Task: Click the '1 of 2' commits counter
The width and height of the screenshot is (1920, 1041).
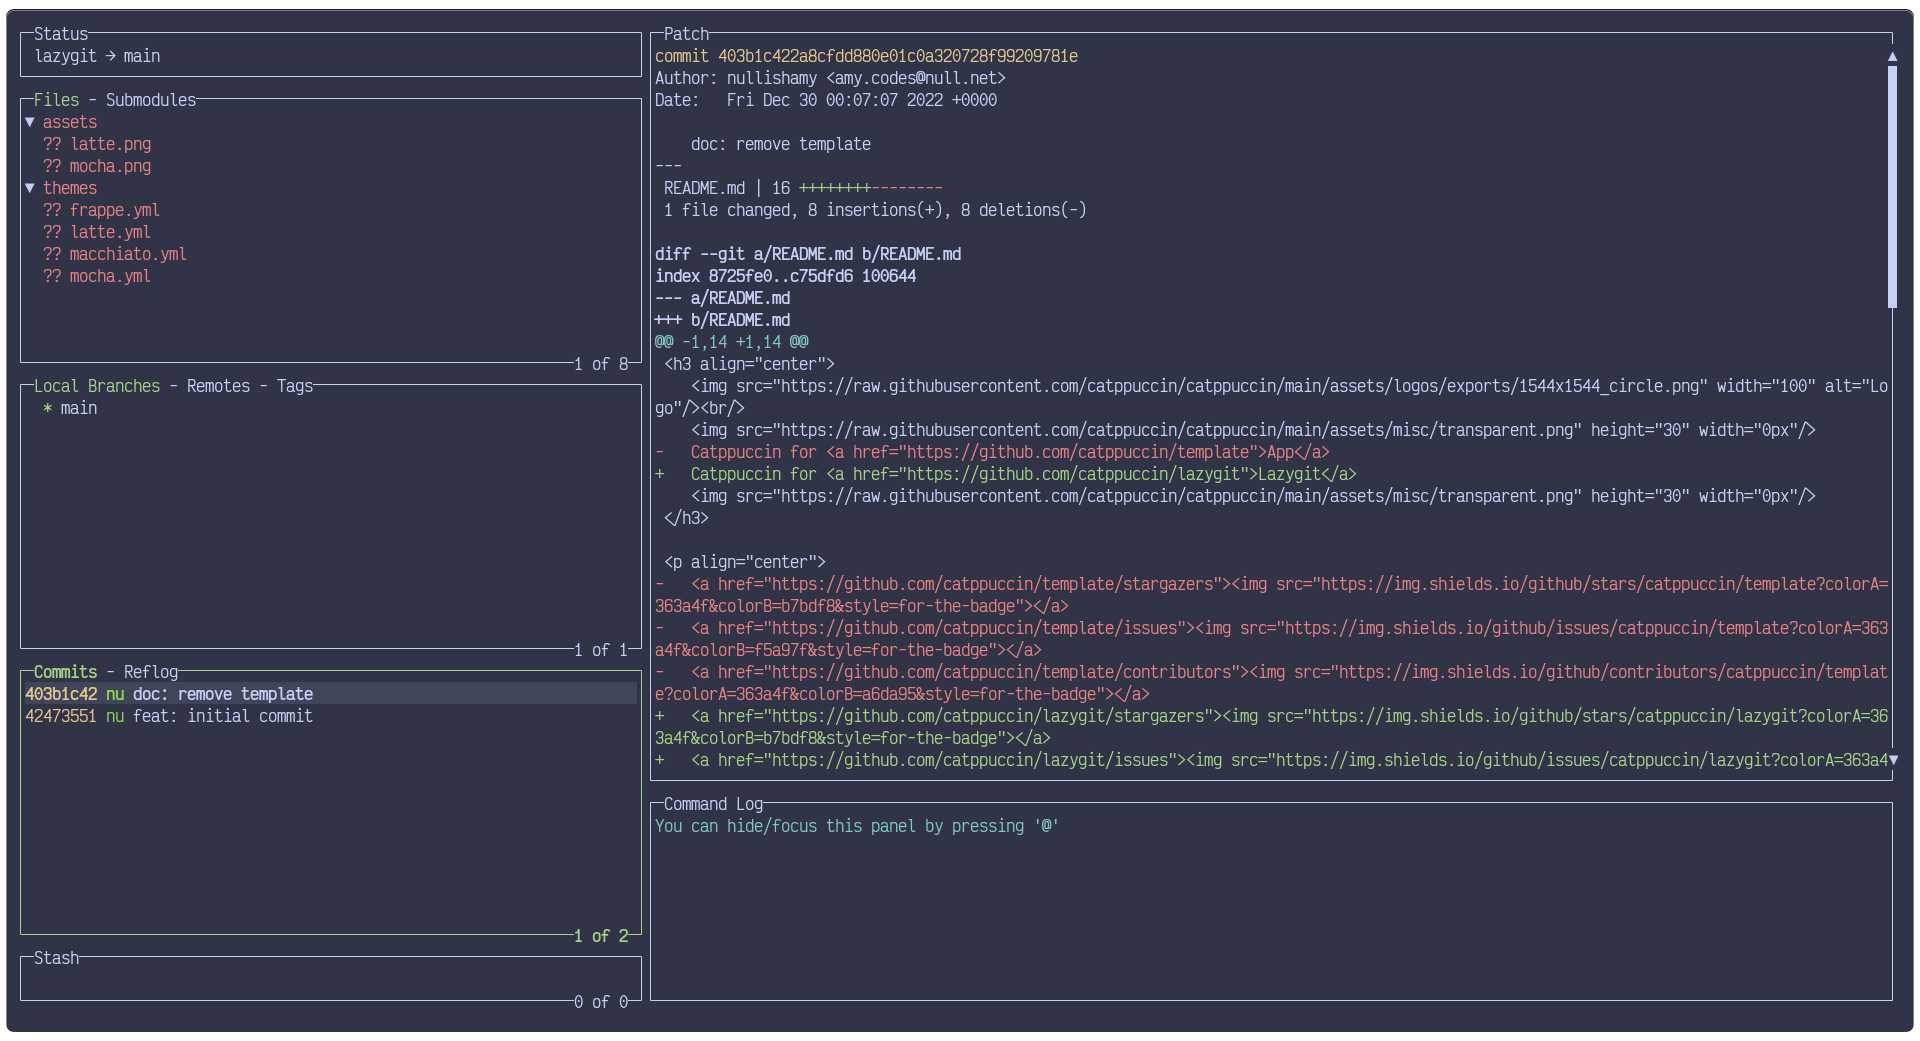Action: coord(601,936)
